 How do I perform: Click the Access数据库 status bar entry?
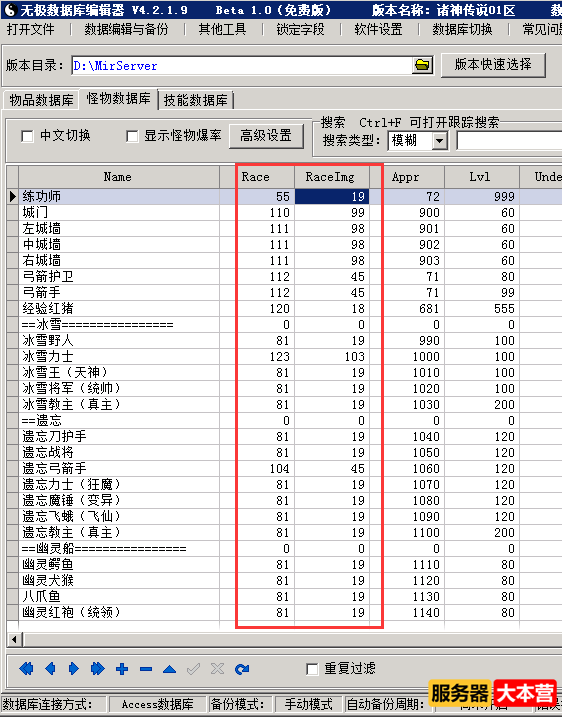coord(157,704)
